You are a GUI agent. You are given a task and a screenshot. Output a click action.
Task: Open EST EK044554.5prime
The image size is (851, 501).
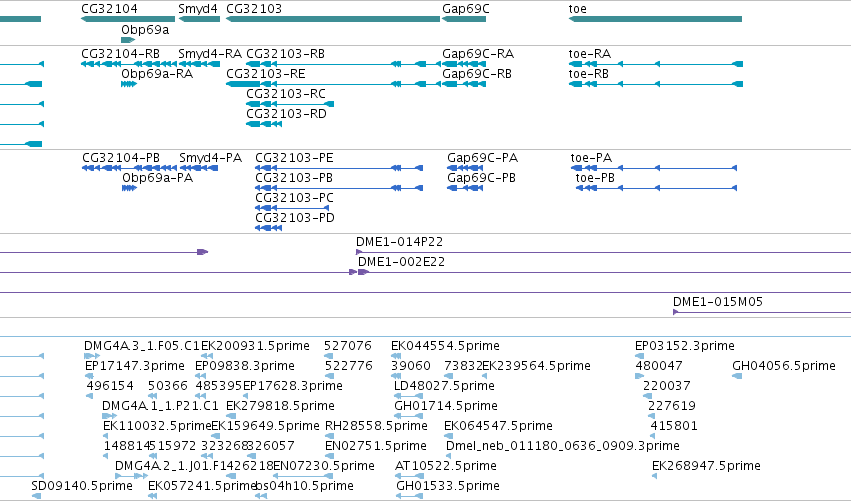[446, 346]
